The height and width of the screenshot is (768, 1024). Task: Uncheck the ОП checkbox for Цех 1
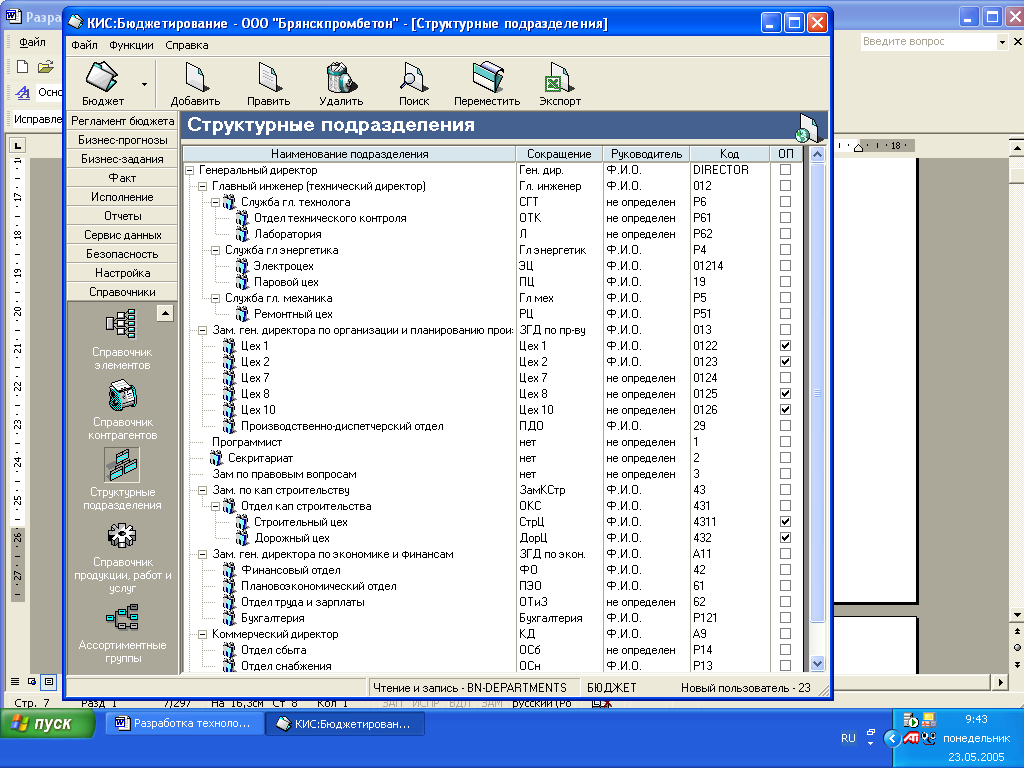click(x=785, y=346)
